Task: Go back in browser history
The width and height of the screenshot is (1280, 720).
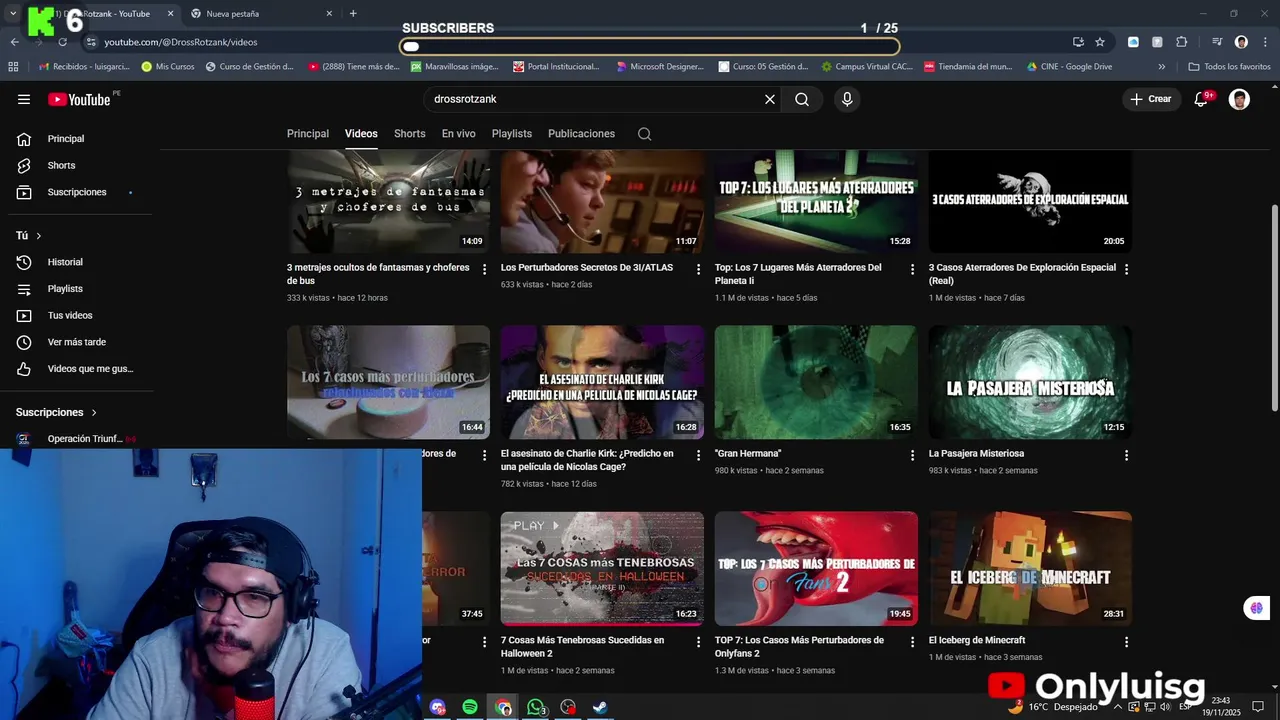Action: (14, 42)
